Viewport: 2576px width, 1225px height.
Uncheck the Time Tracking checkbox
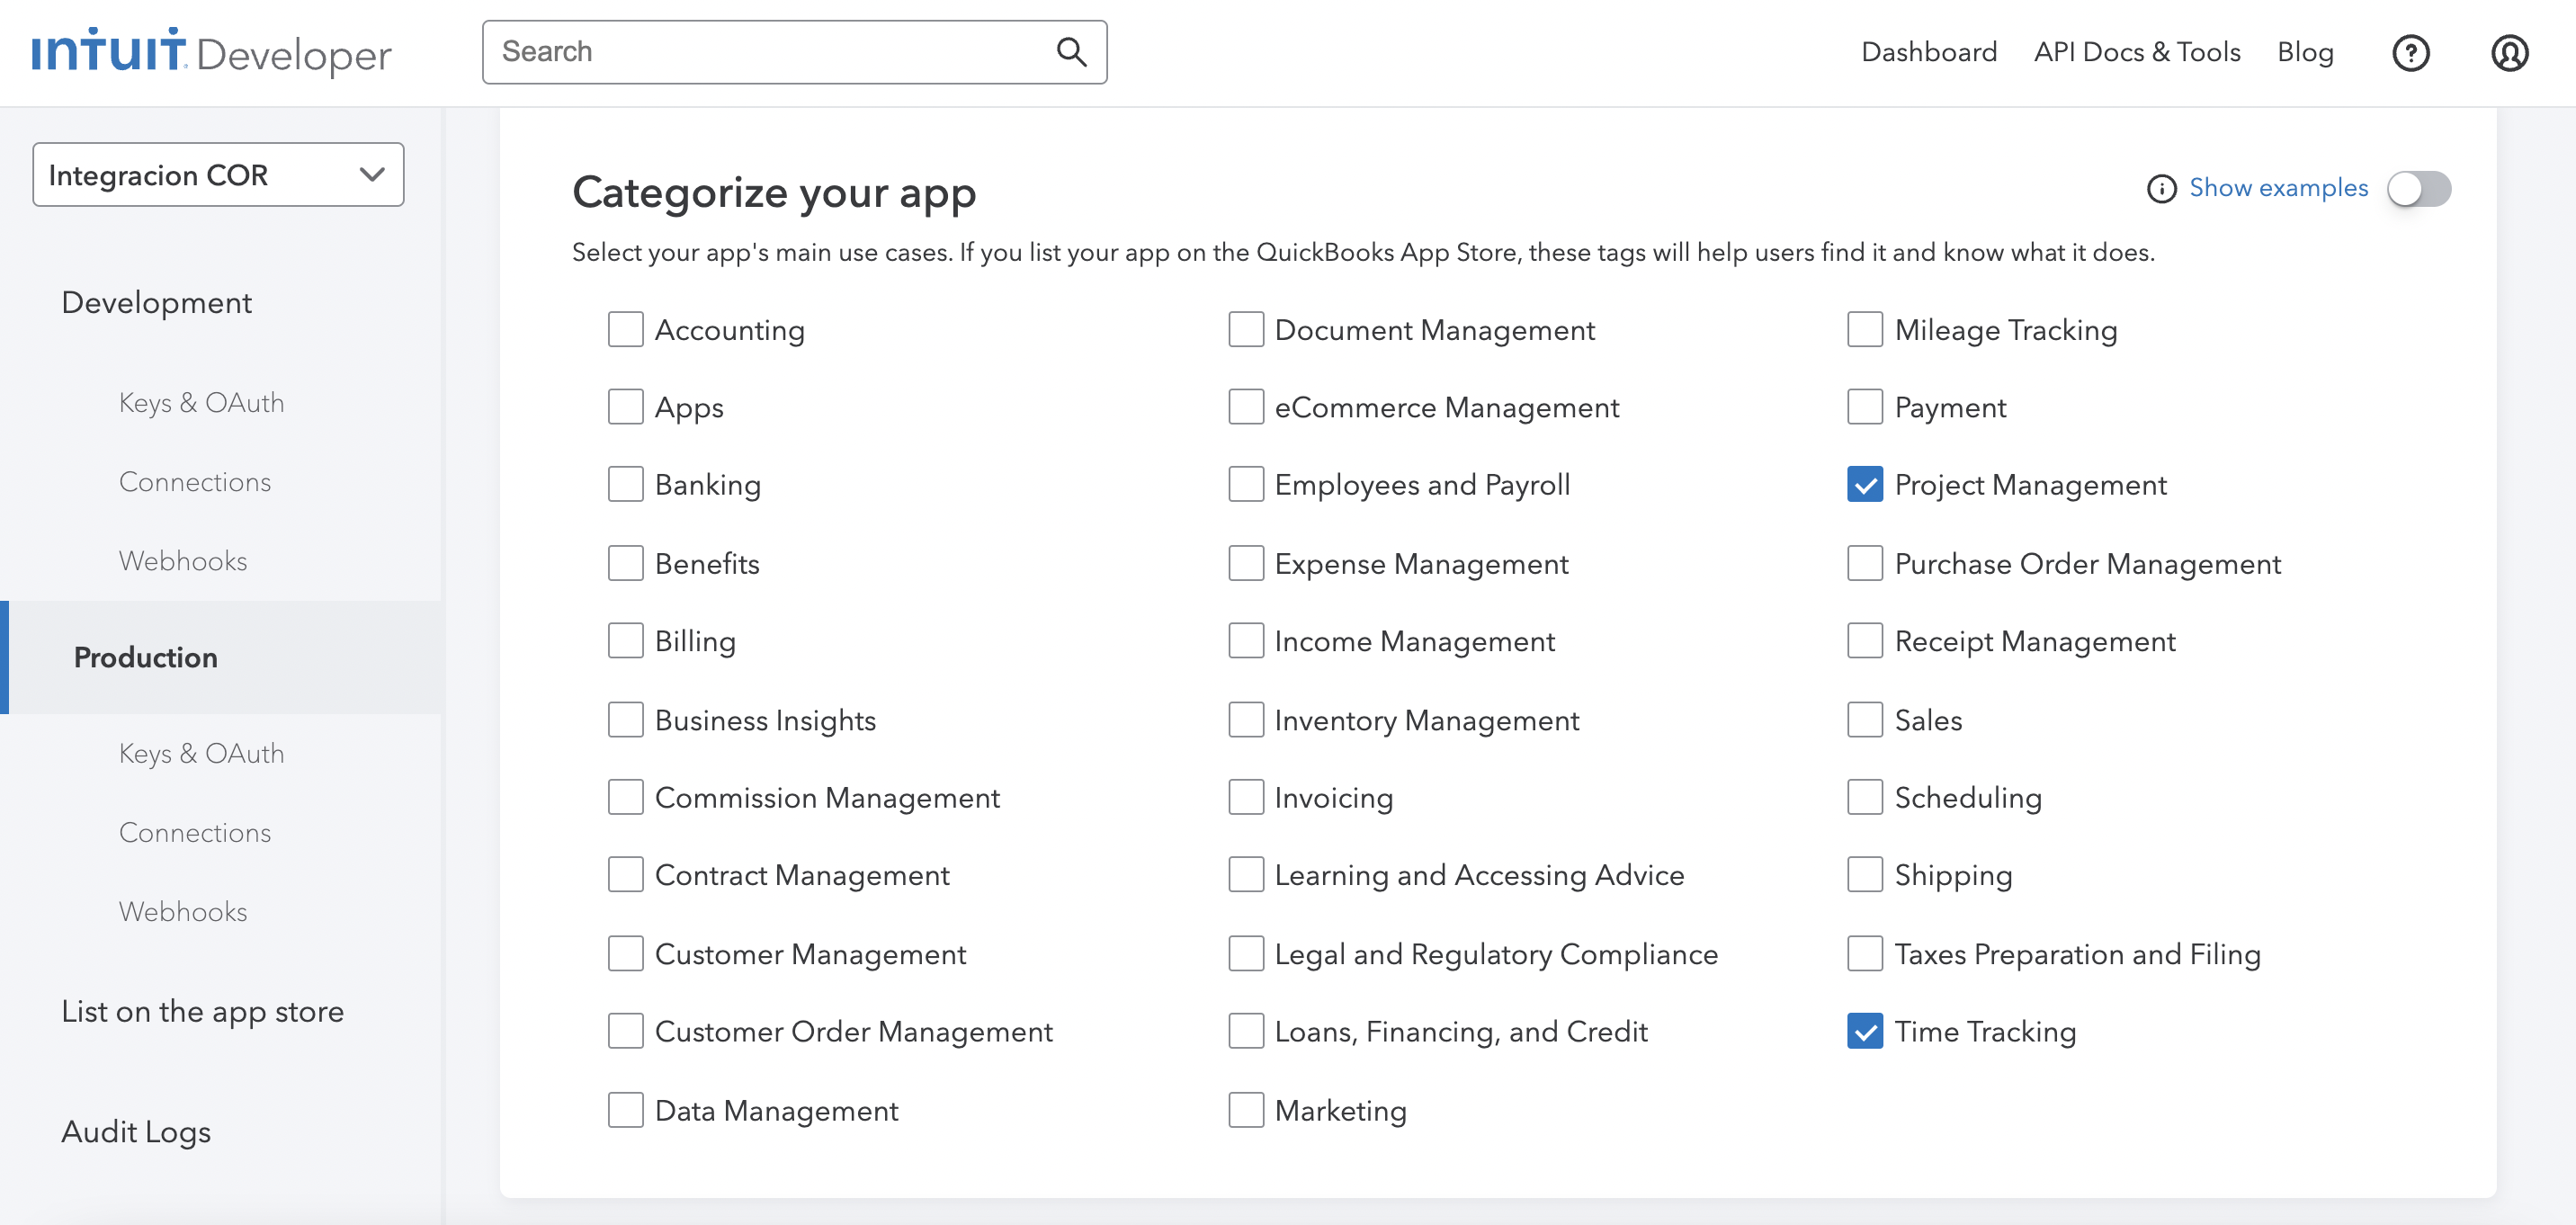(x=1865, y=1031)
